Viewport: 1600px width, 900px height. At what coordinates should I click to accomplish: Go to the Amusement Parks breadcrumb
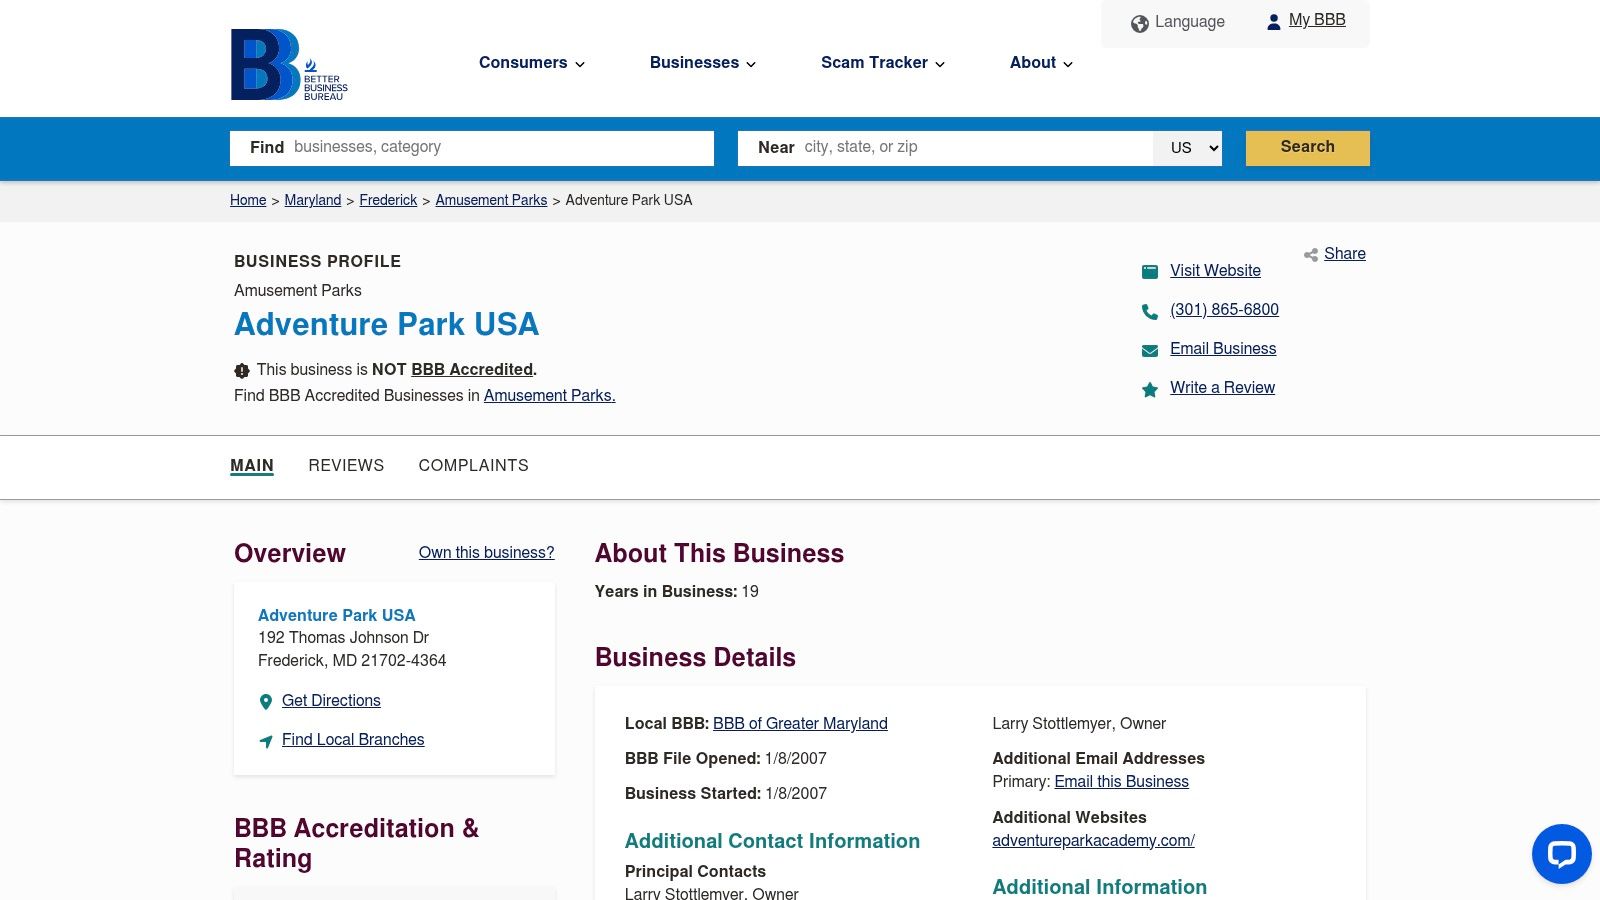point(491,200)
